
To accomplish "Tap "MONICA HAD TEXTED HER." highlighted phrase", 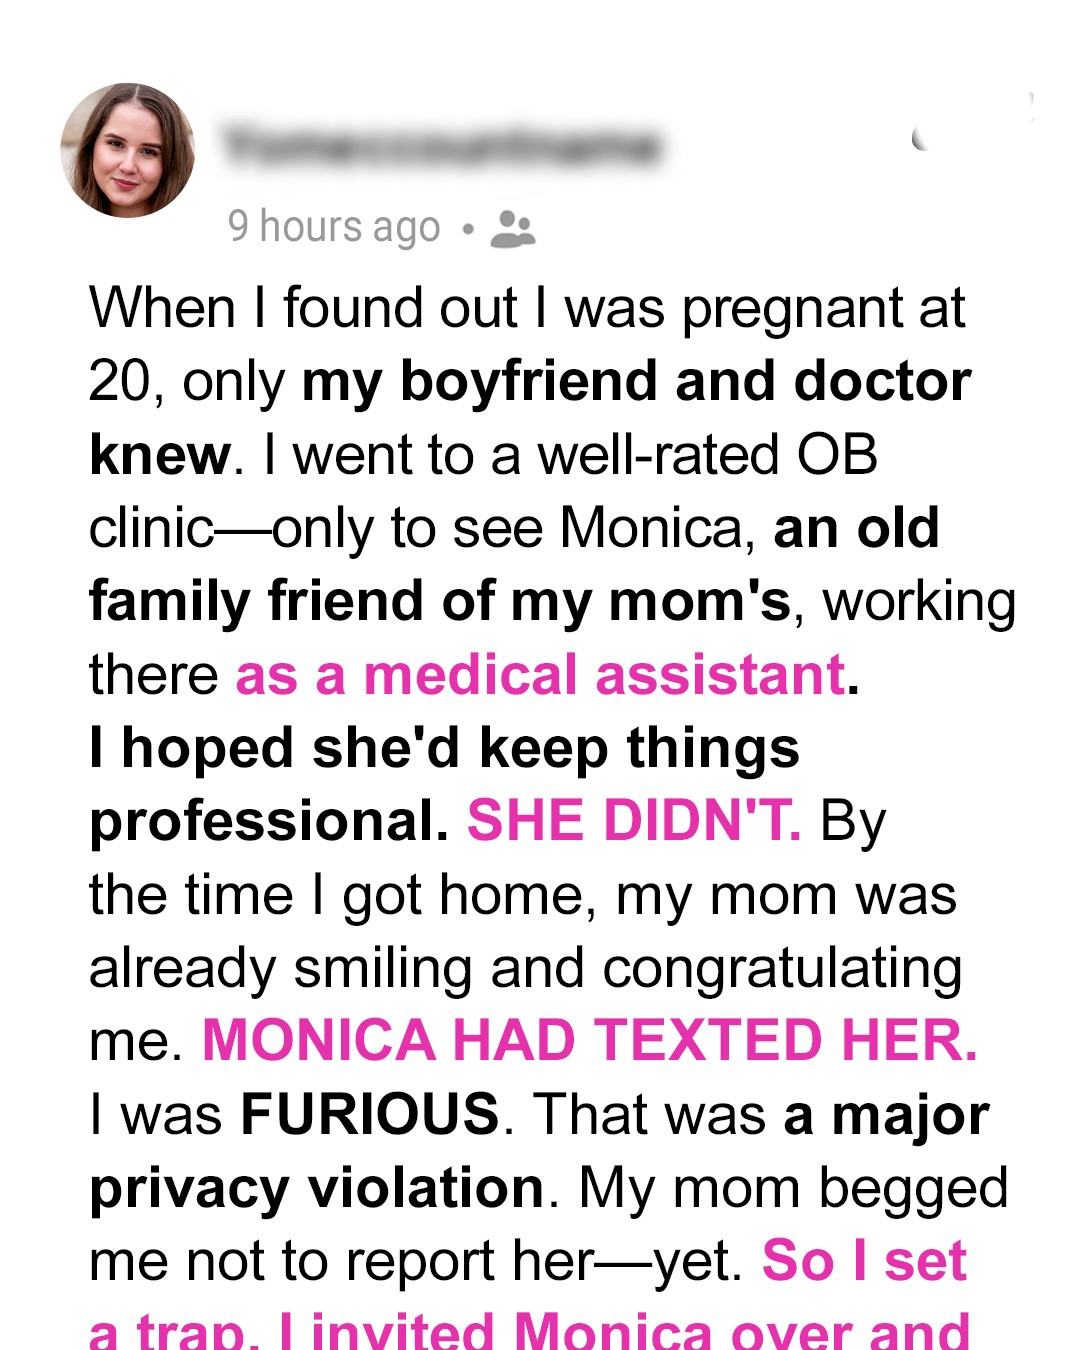I will coord(590,1040).
